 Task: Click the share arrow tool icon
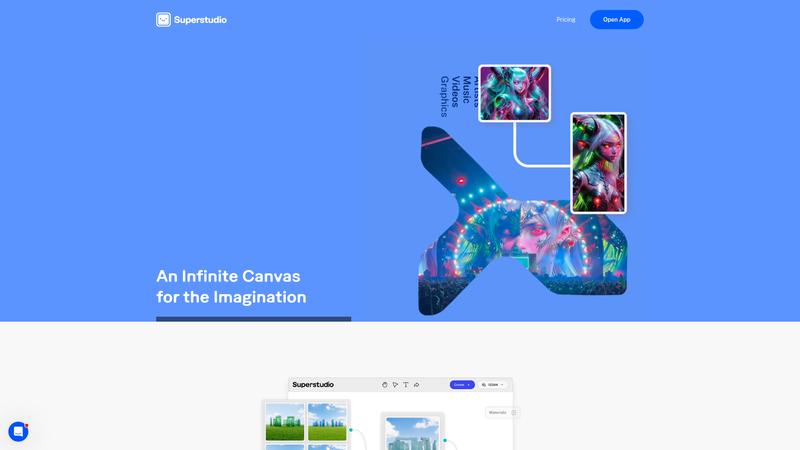tap(416, 384)
